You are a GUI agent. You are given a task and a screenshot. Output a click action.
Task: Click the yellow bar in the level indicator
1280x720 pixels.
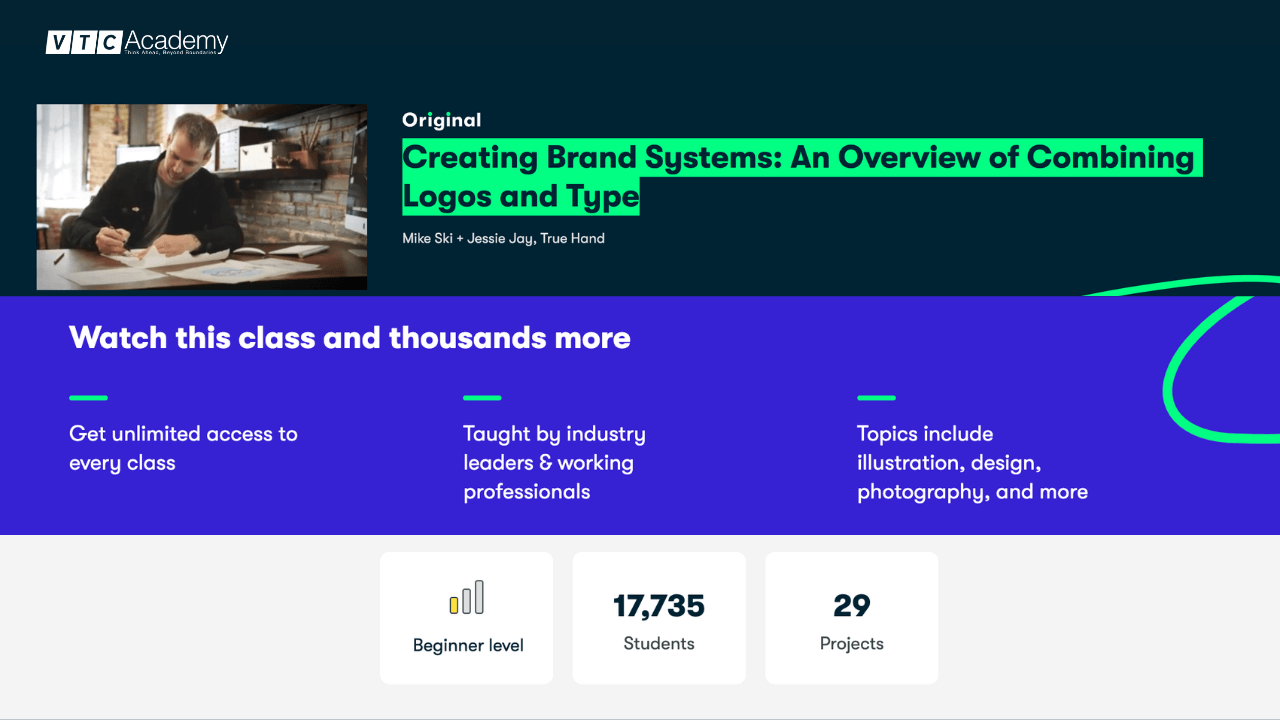(x=452, y=604)
